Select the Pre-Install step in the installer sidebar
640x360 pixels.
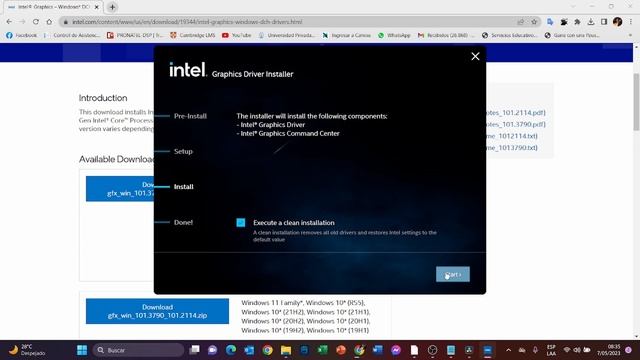tap(190, 116)
